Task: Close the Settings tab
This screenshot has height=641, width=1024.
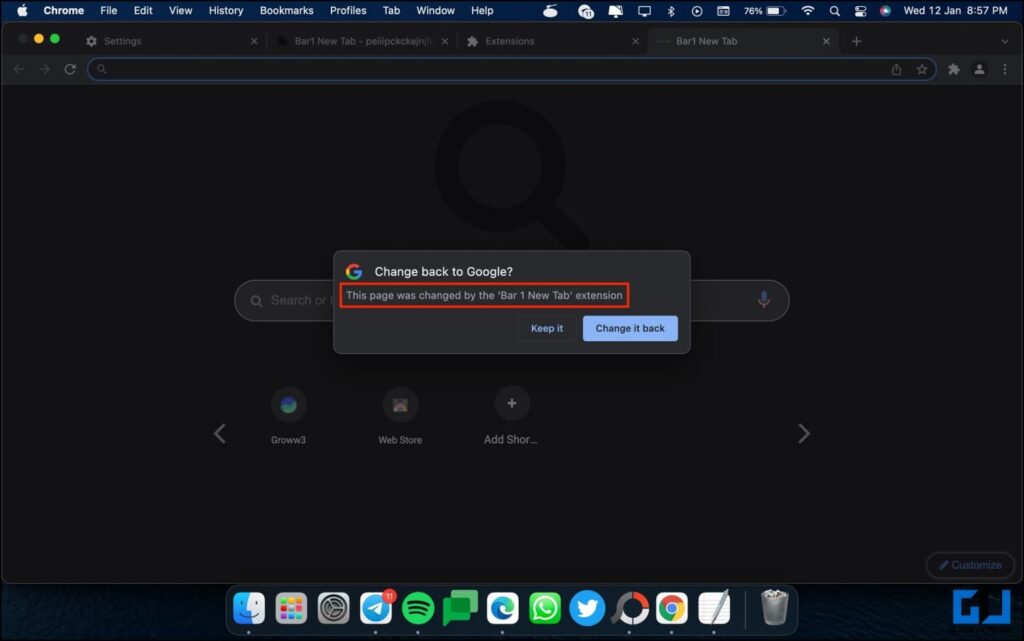Action: coord(254,41)
